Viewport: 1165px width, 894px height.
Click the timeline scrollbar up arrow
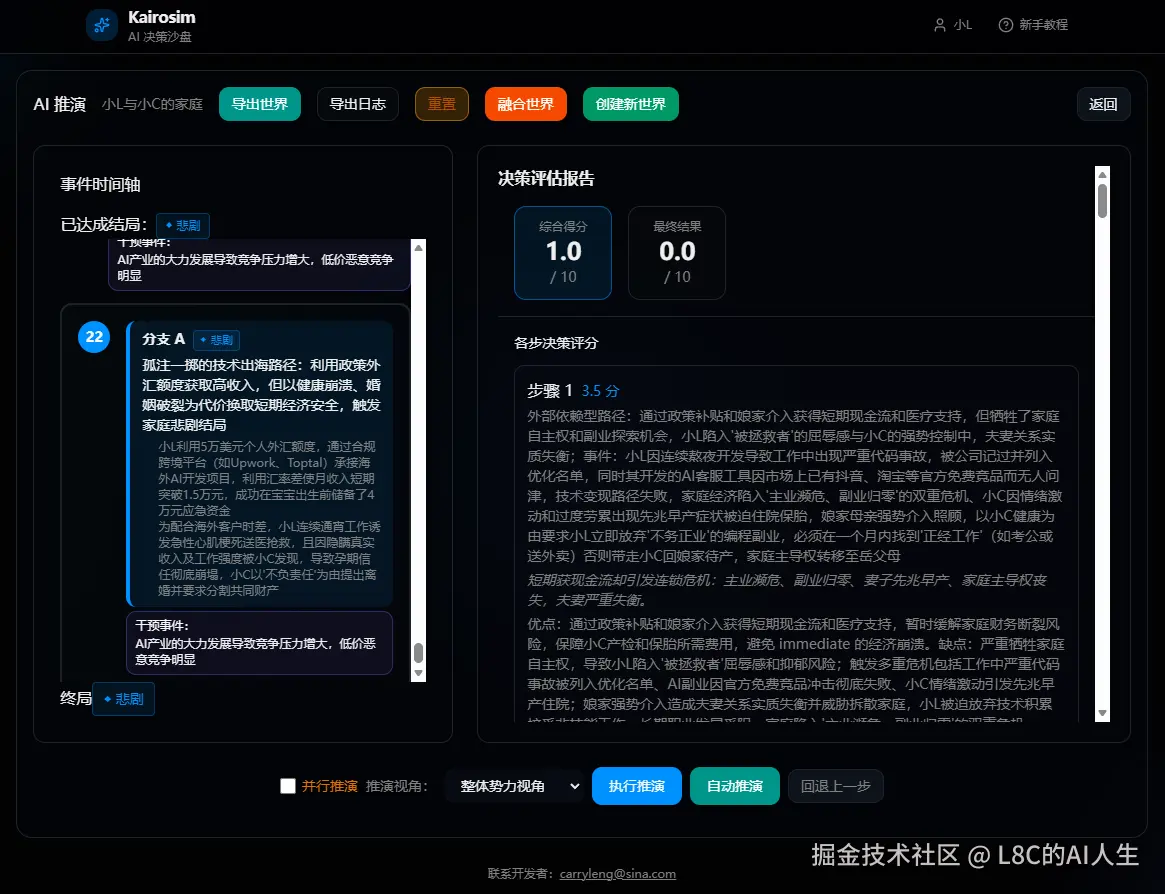click(x=418, y=247)
